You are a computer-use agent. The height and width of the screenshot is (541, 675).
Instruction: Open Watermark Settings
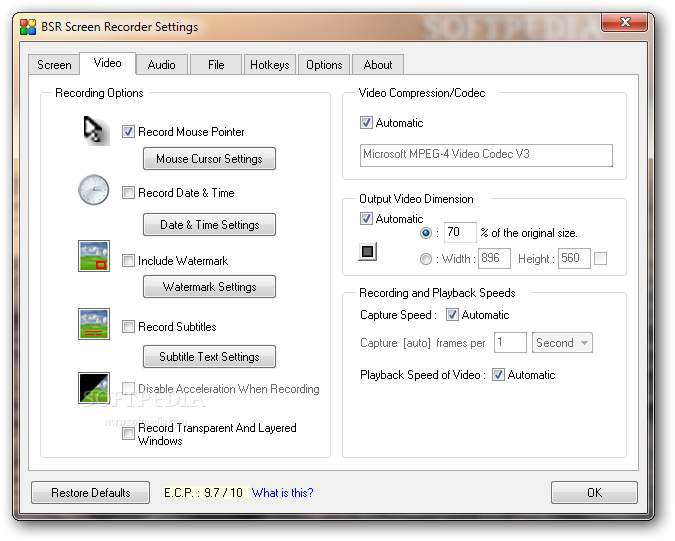pos(209,287)
